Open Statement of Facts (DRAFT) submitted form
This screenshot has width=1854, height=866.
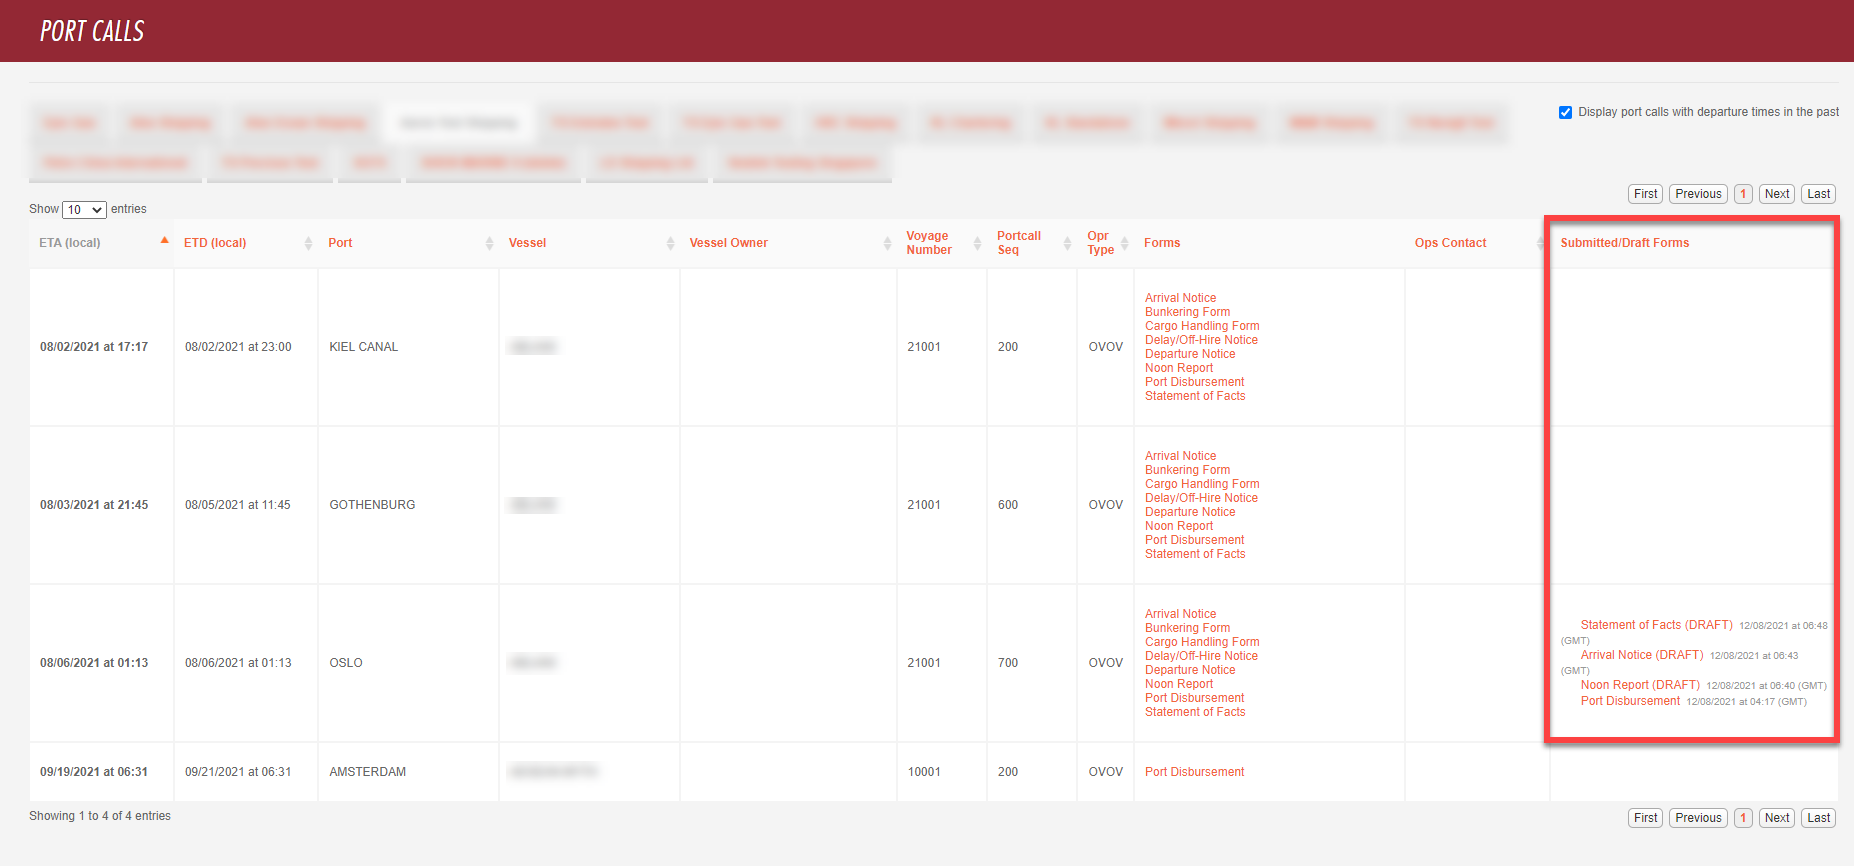pos(1655,625)
